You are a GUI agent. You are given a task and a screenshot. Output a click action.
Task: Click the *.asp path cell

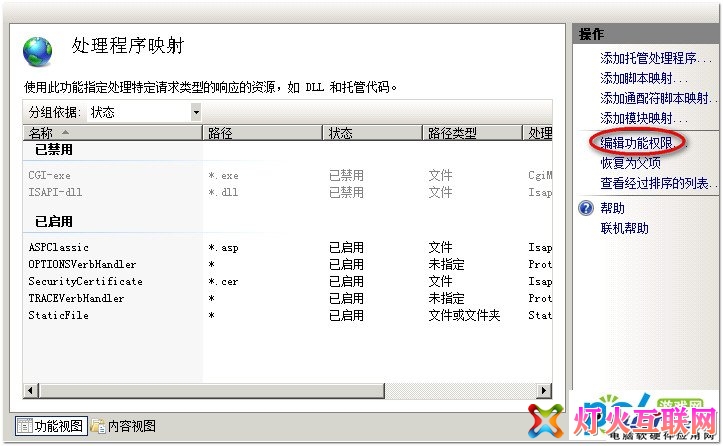(x=223, y=248)
